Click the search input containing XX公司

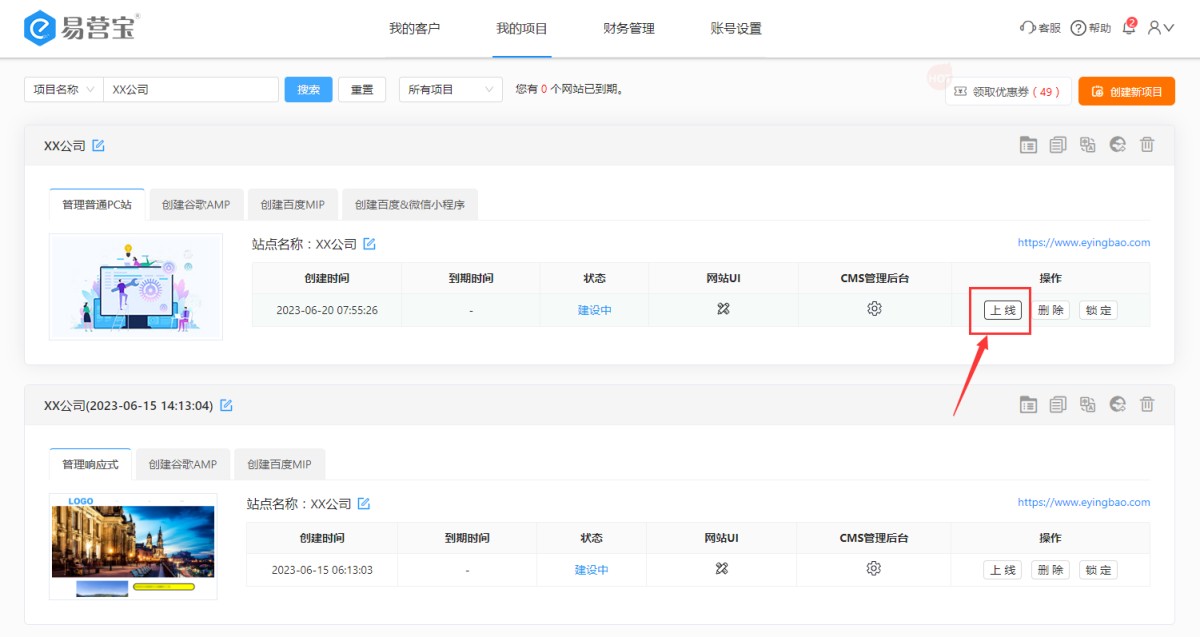click(190, 90)
